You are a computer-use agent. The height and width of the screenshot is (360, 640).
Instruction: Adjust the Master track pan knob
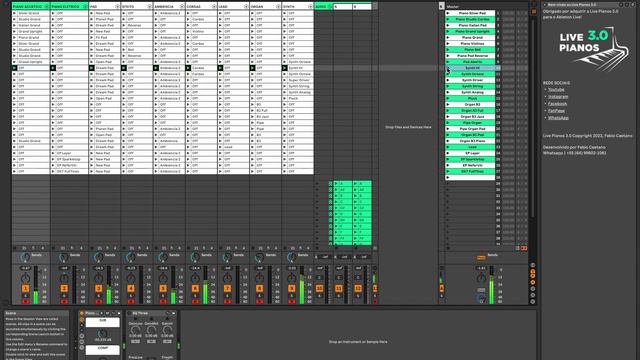[x=481, y=278]
